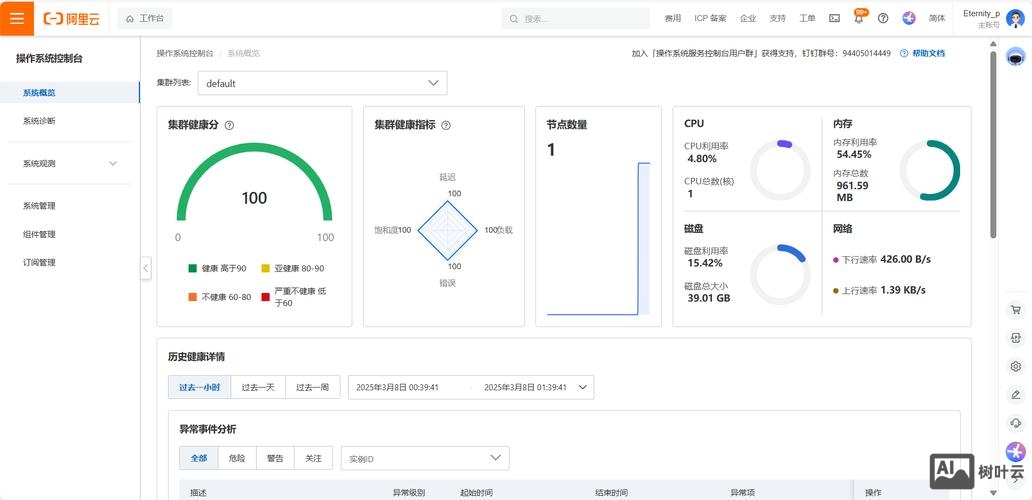This screenshot has width=1032, height=500.
Task: Open the robot assistant avatar in right sidebar
Action: pos(1016,57)
